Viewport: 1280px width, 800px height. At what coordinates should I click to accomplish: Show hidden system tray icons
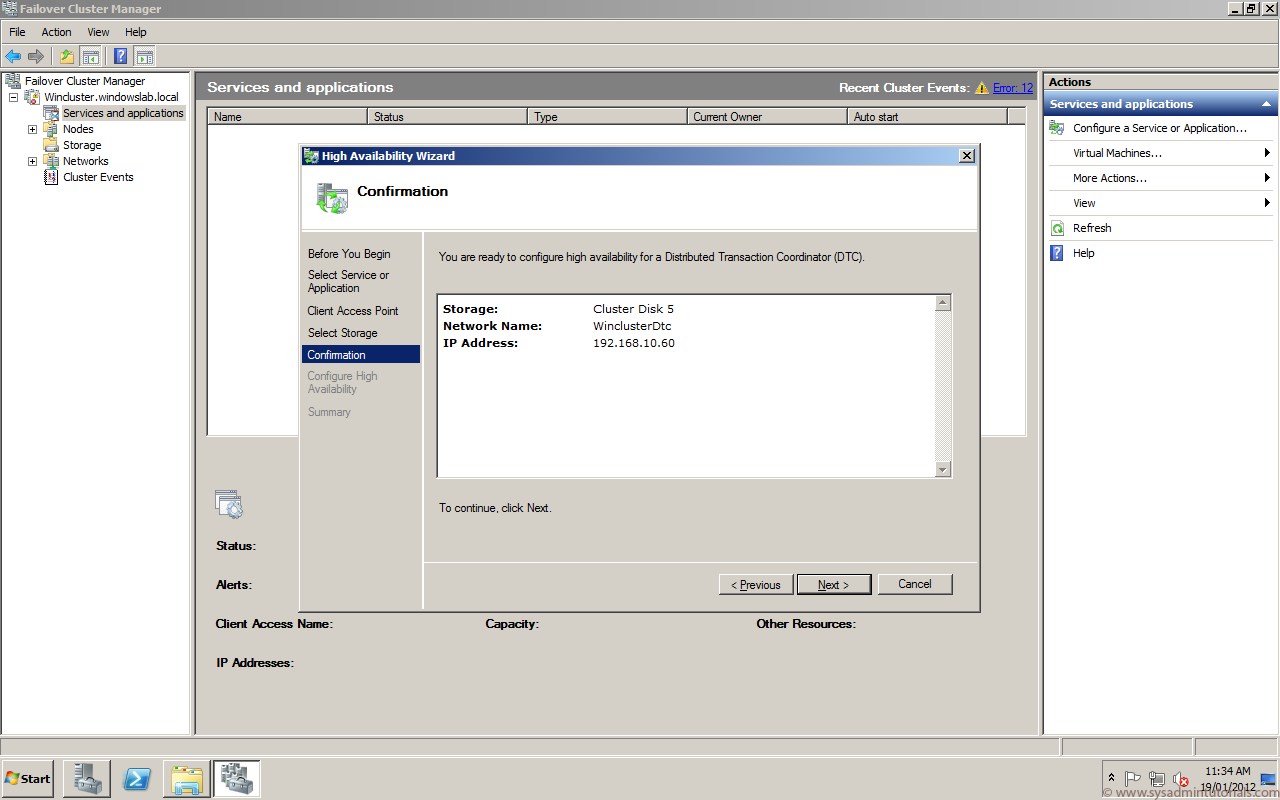point(1111,778)
